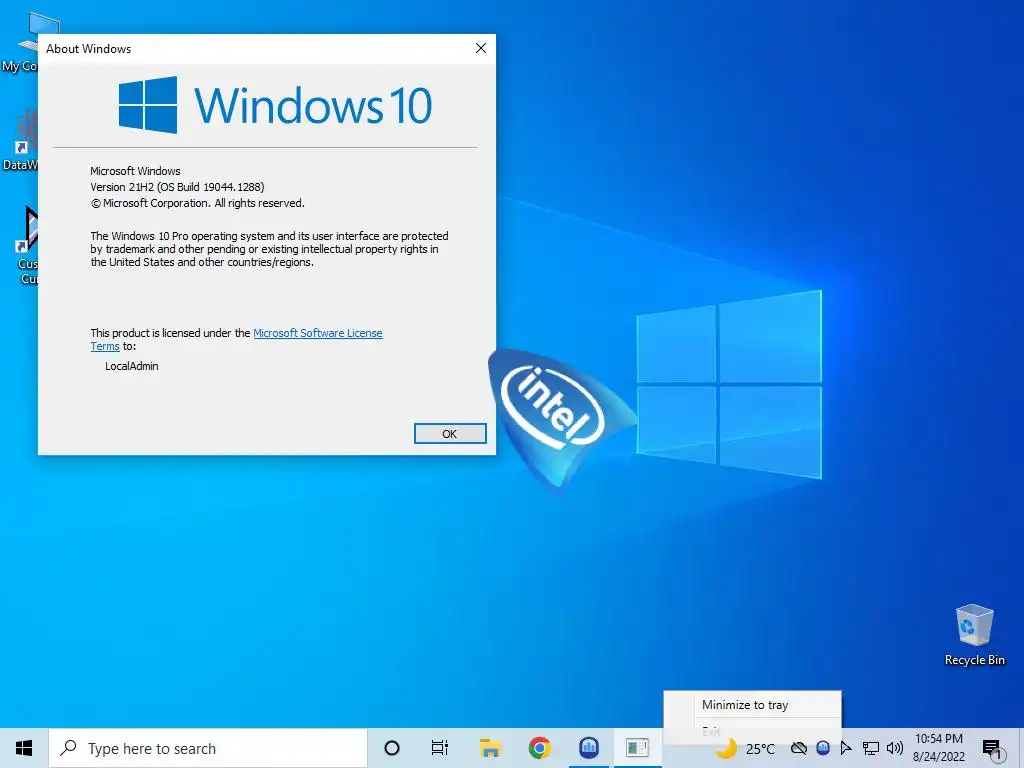Open the volume speaker tray icon
The width and height of the screenshot is (1024, 768).
coord(895,748)
